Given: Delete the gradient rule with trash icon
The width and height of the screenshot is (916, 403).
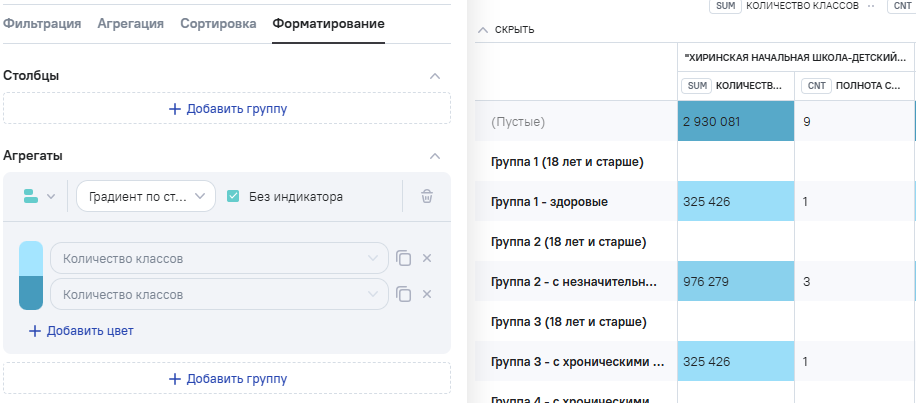Looking at the screenshot, I should point(427,197).
